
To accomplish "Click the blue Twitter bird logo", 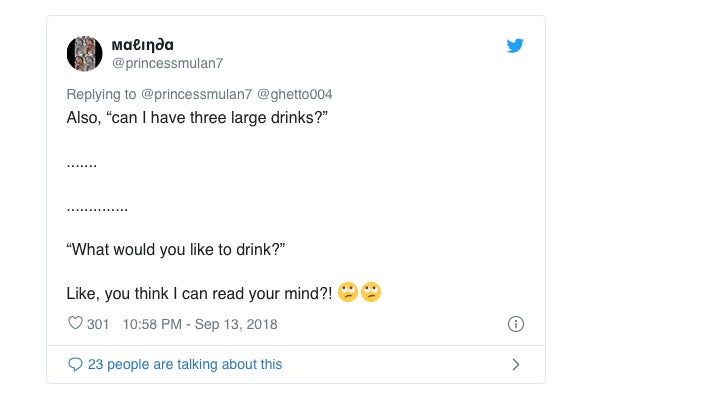I will pyautogui.click(x=515, y=46).
